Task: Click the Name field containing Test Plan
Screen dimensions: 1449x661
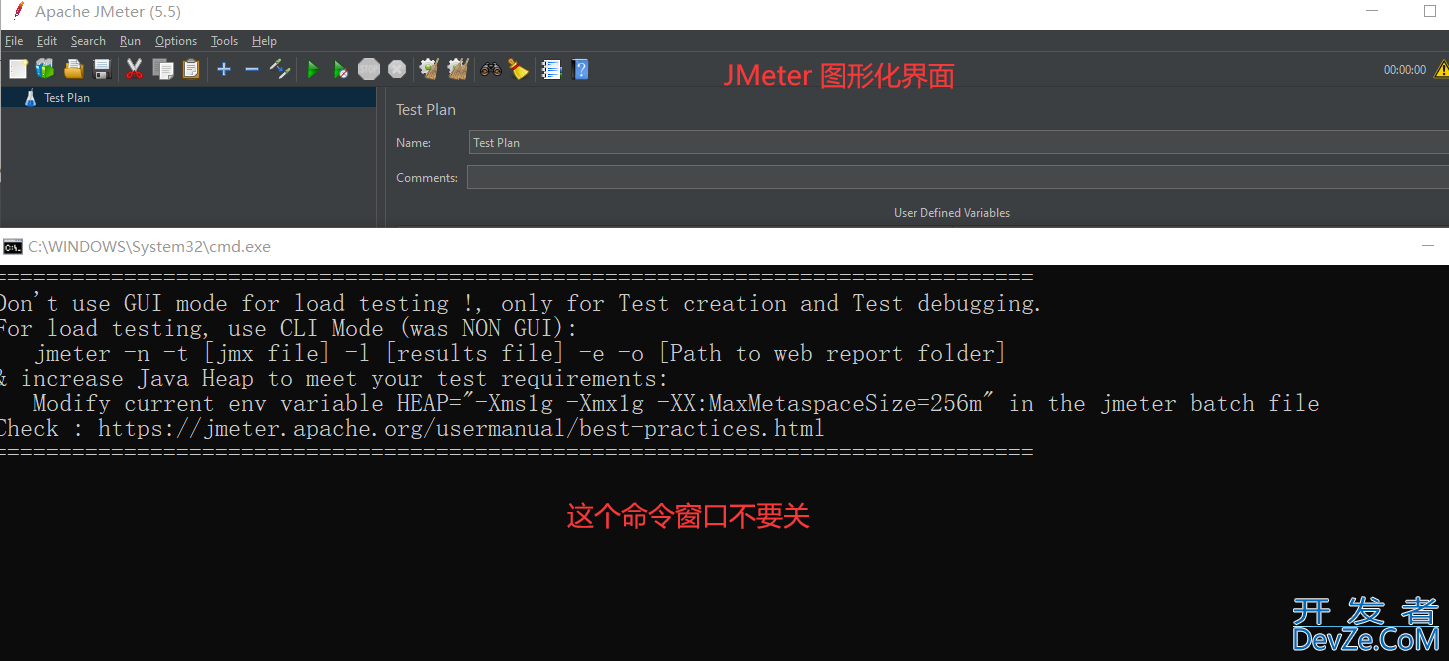Action: [x=958, y=142]
